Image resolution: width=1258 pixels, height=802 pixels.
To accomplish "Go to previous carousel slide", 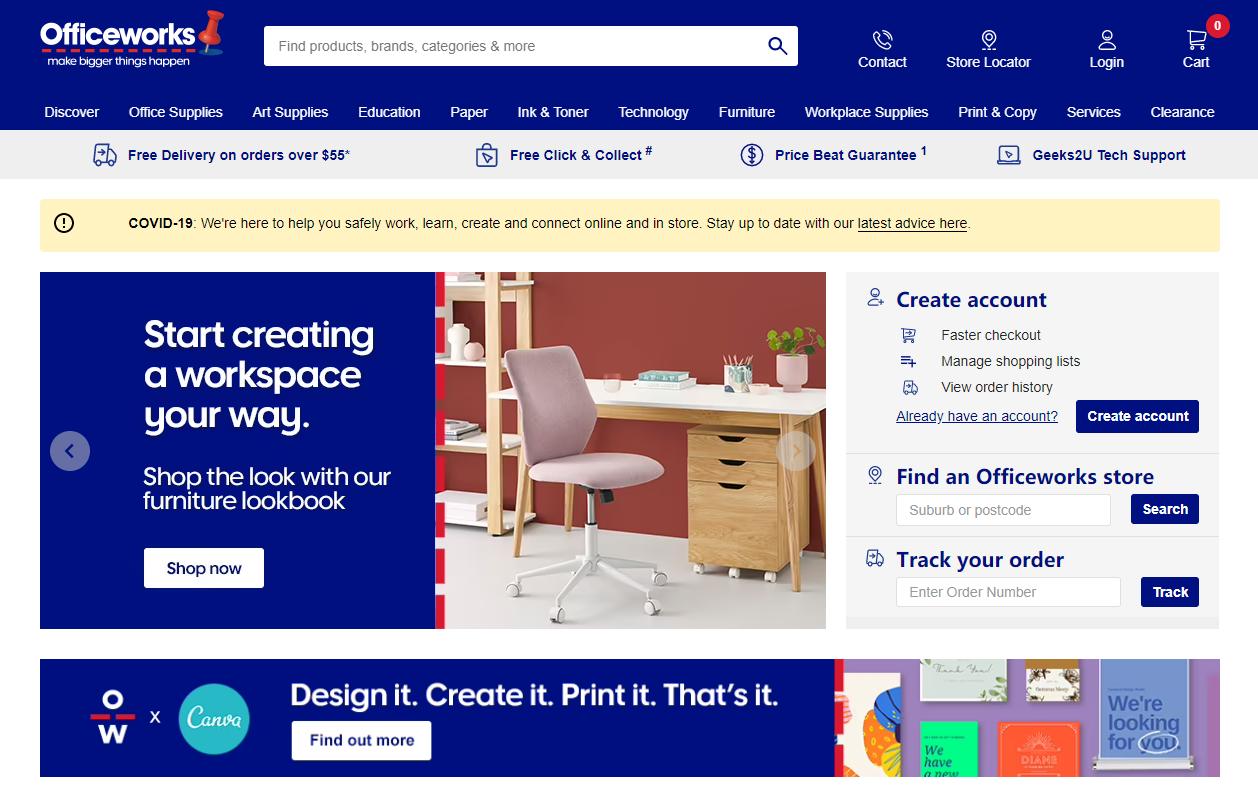I will pos(70,451).
